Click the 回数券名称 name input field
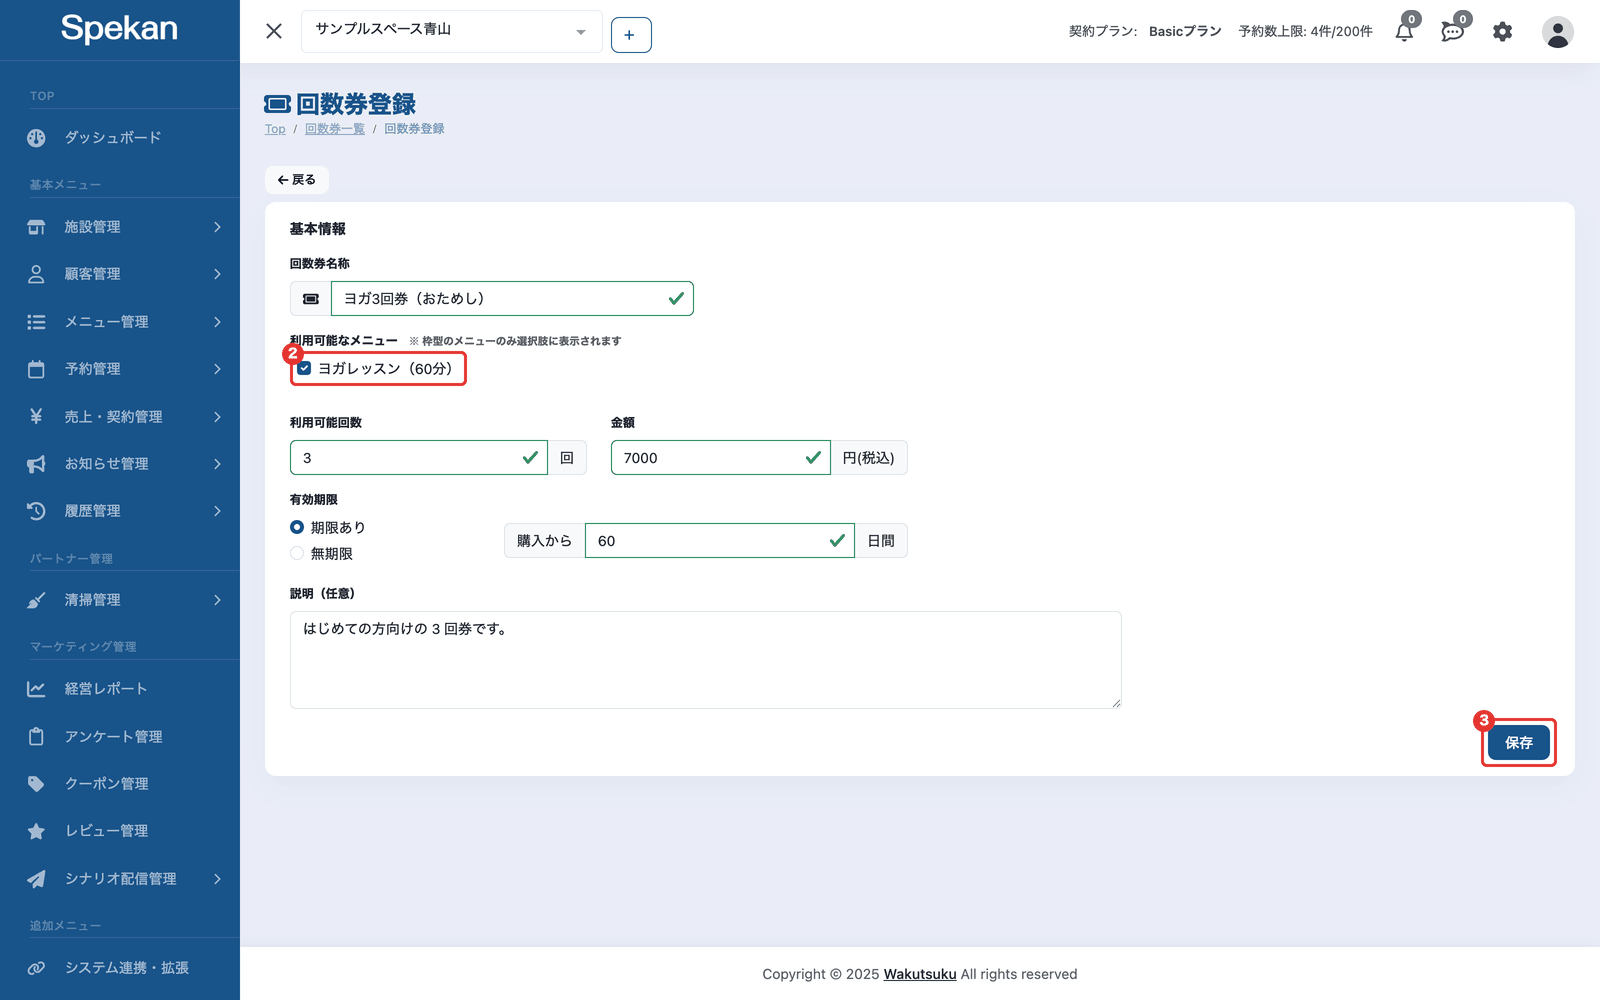The width and height of the screenshot is (1600, 1000). click(x=512, y=298)
